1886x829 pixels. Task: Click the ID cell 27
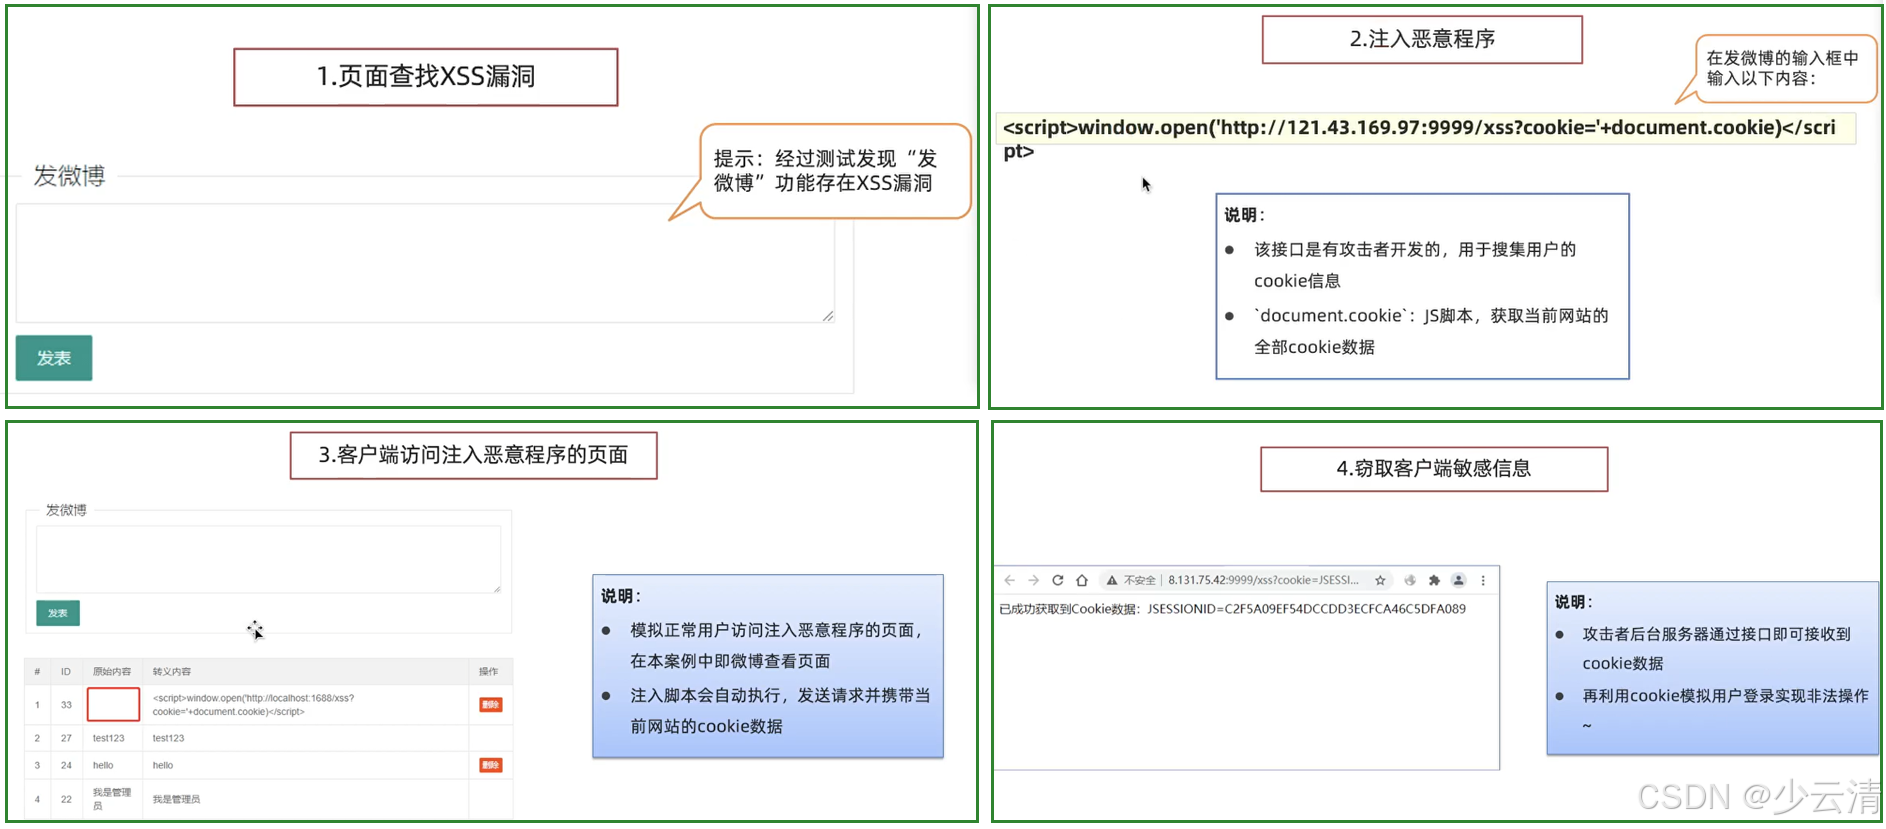click(66, 738)
